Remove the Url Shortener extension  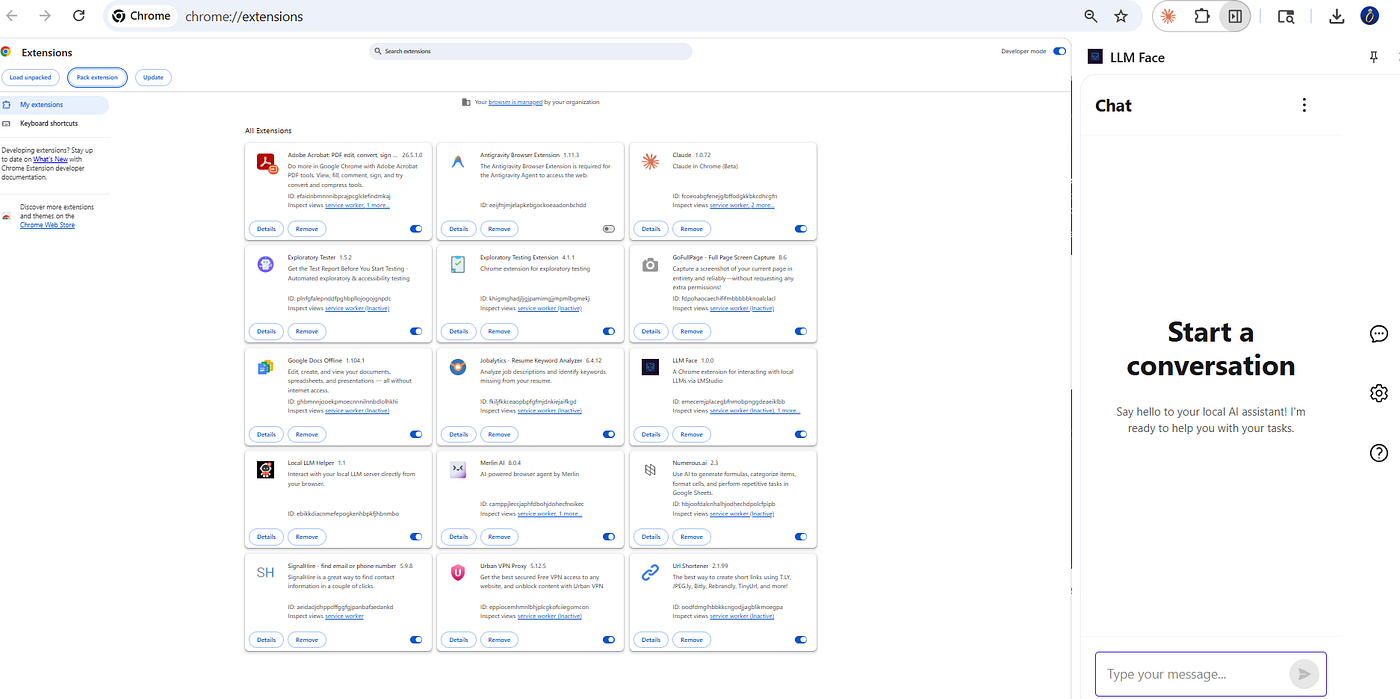coord(691,640)
